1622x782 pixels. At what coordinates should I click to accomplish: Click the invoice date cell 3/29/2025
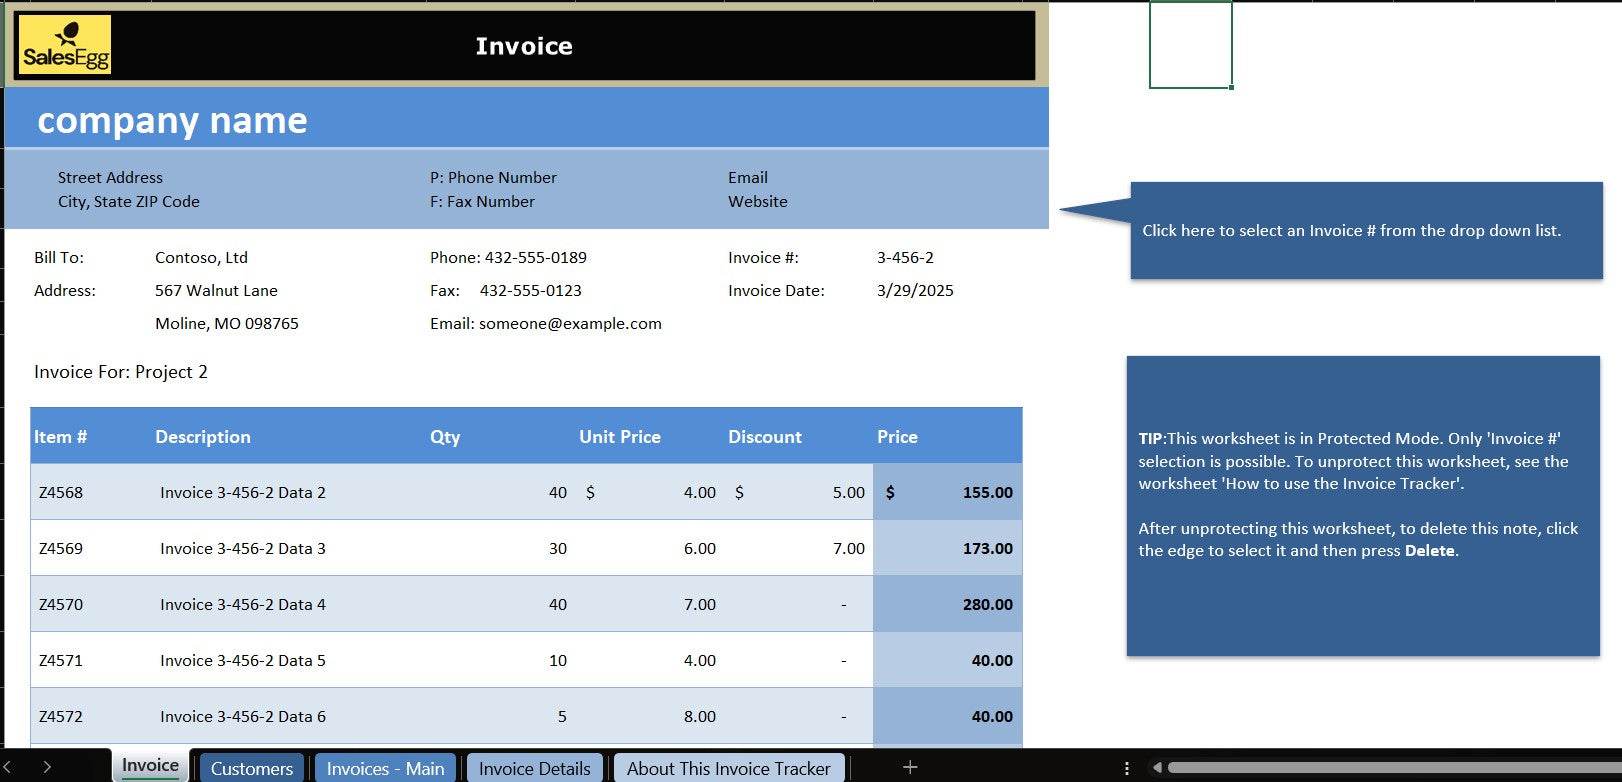(915, 291)
